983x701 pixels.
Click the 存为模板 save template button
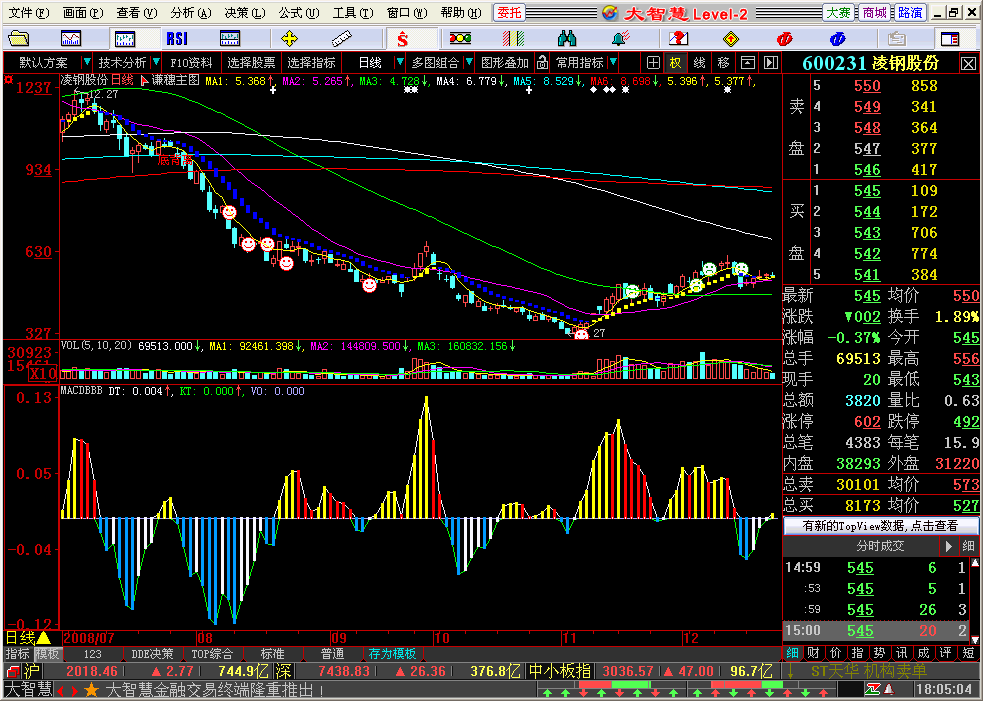(392, 654)
